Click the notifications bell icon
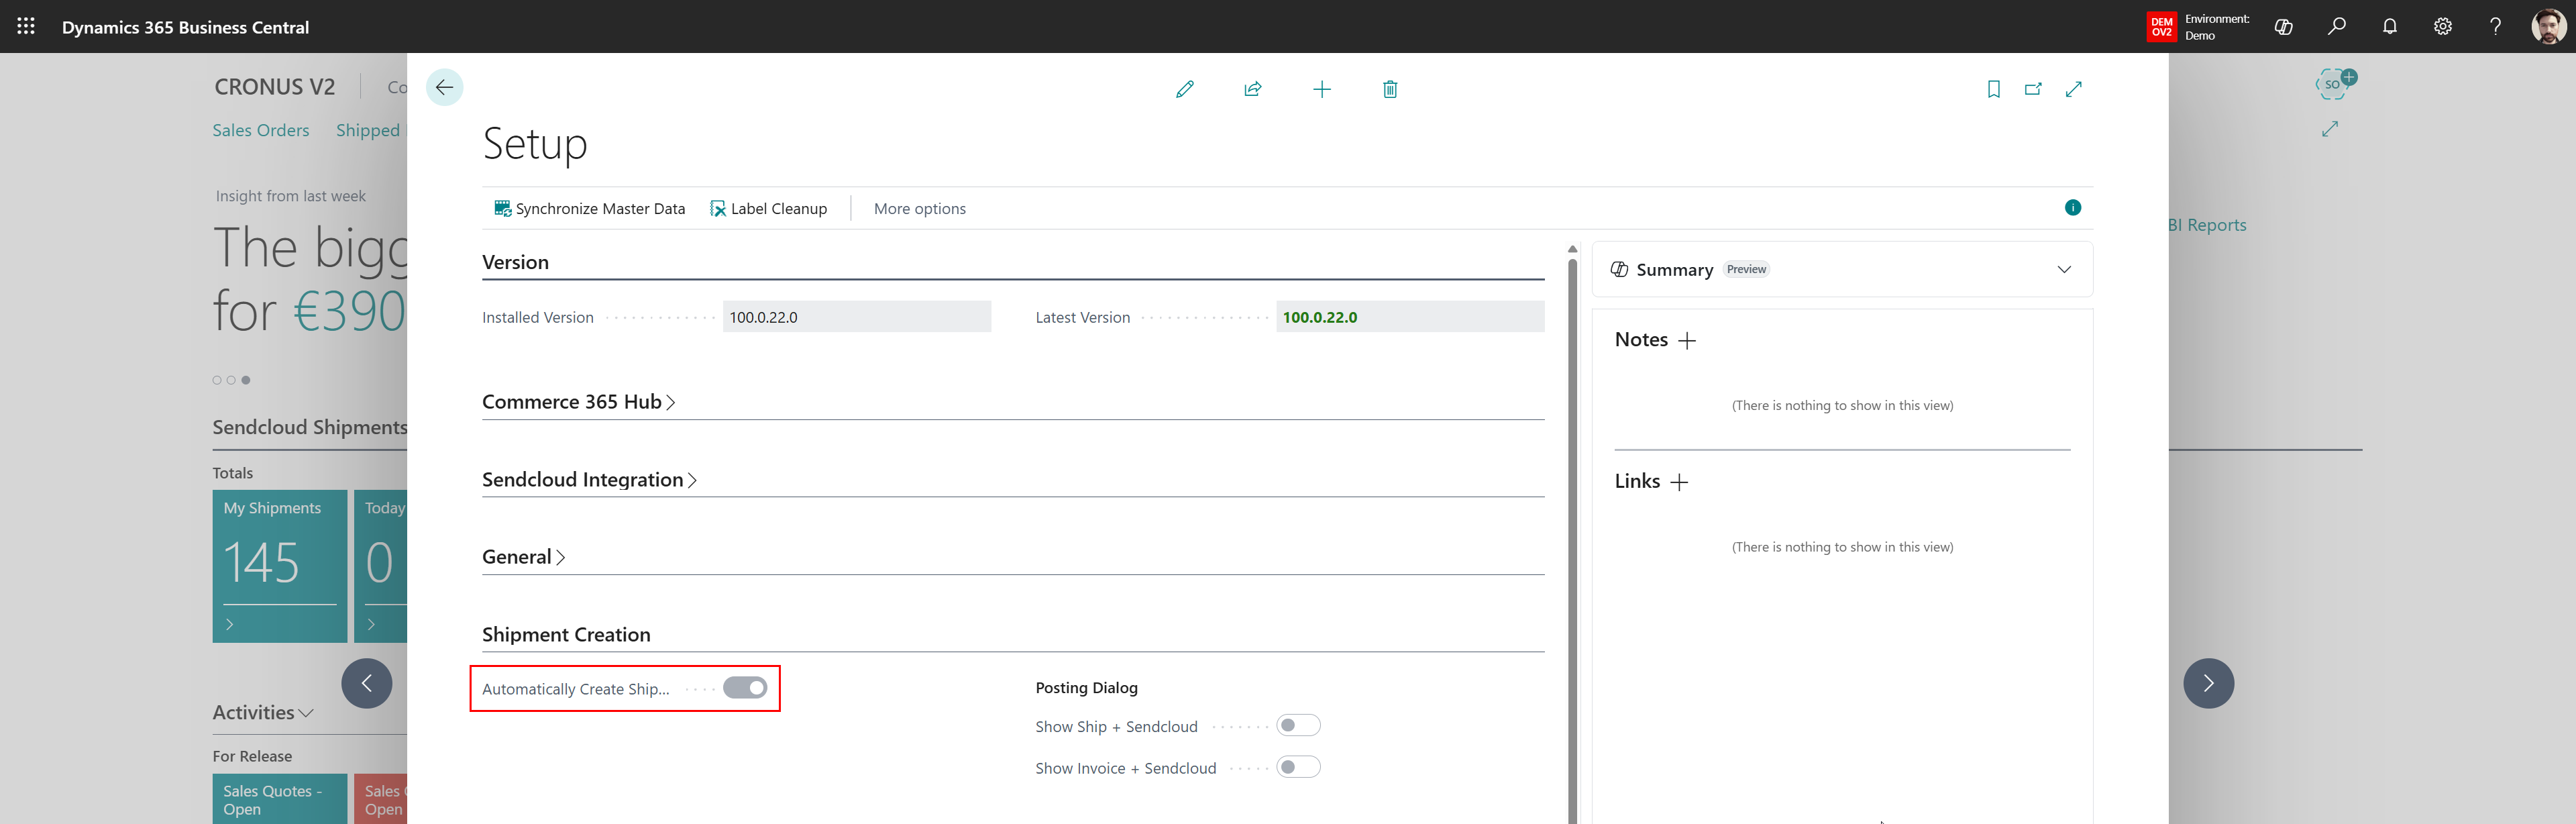The width and height of the screenshot is (2576, 824). click(x=2389, y=27)
